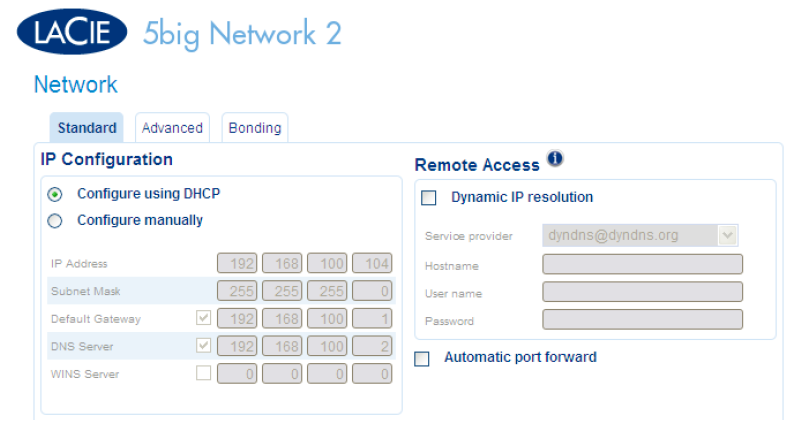789x439 pixels.
Task: Click the User name input field
Action: point(643,291)
